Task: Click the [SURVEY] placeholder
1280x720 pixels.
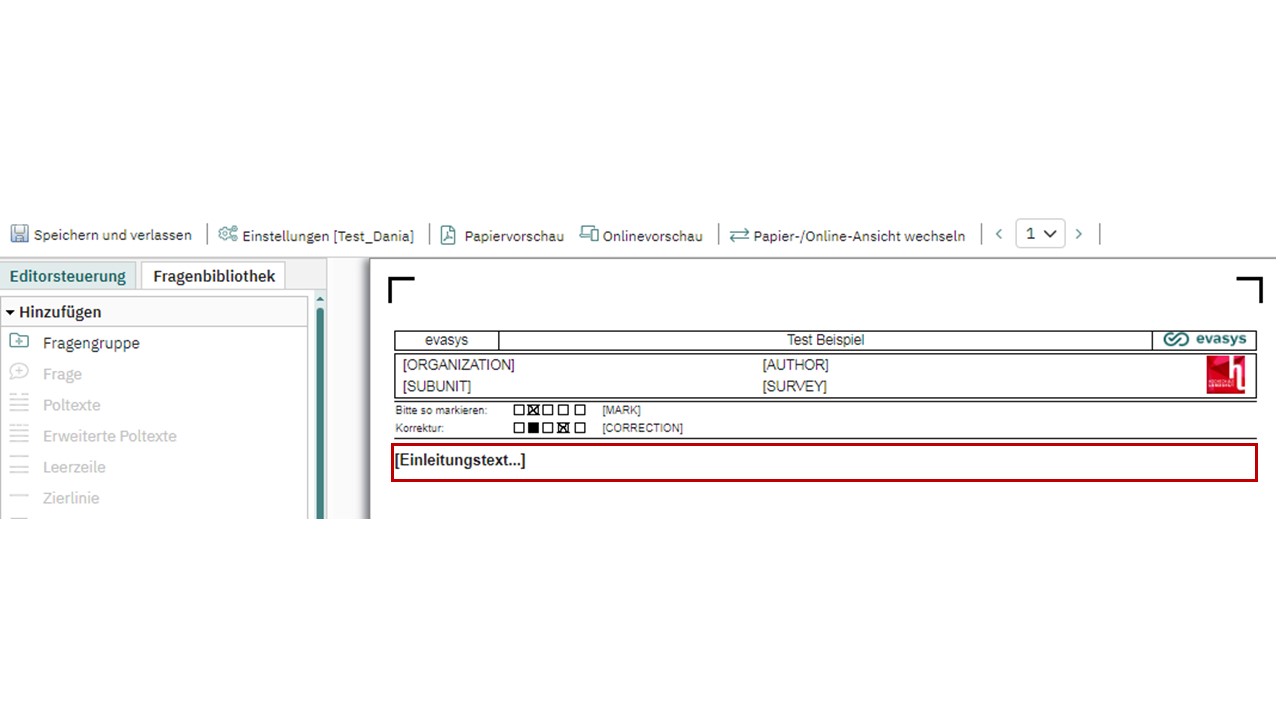Action: 794,386
